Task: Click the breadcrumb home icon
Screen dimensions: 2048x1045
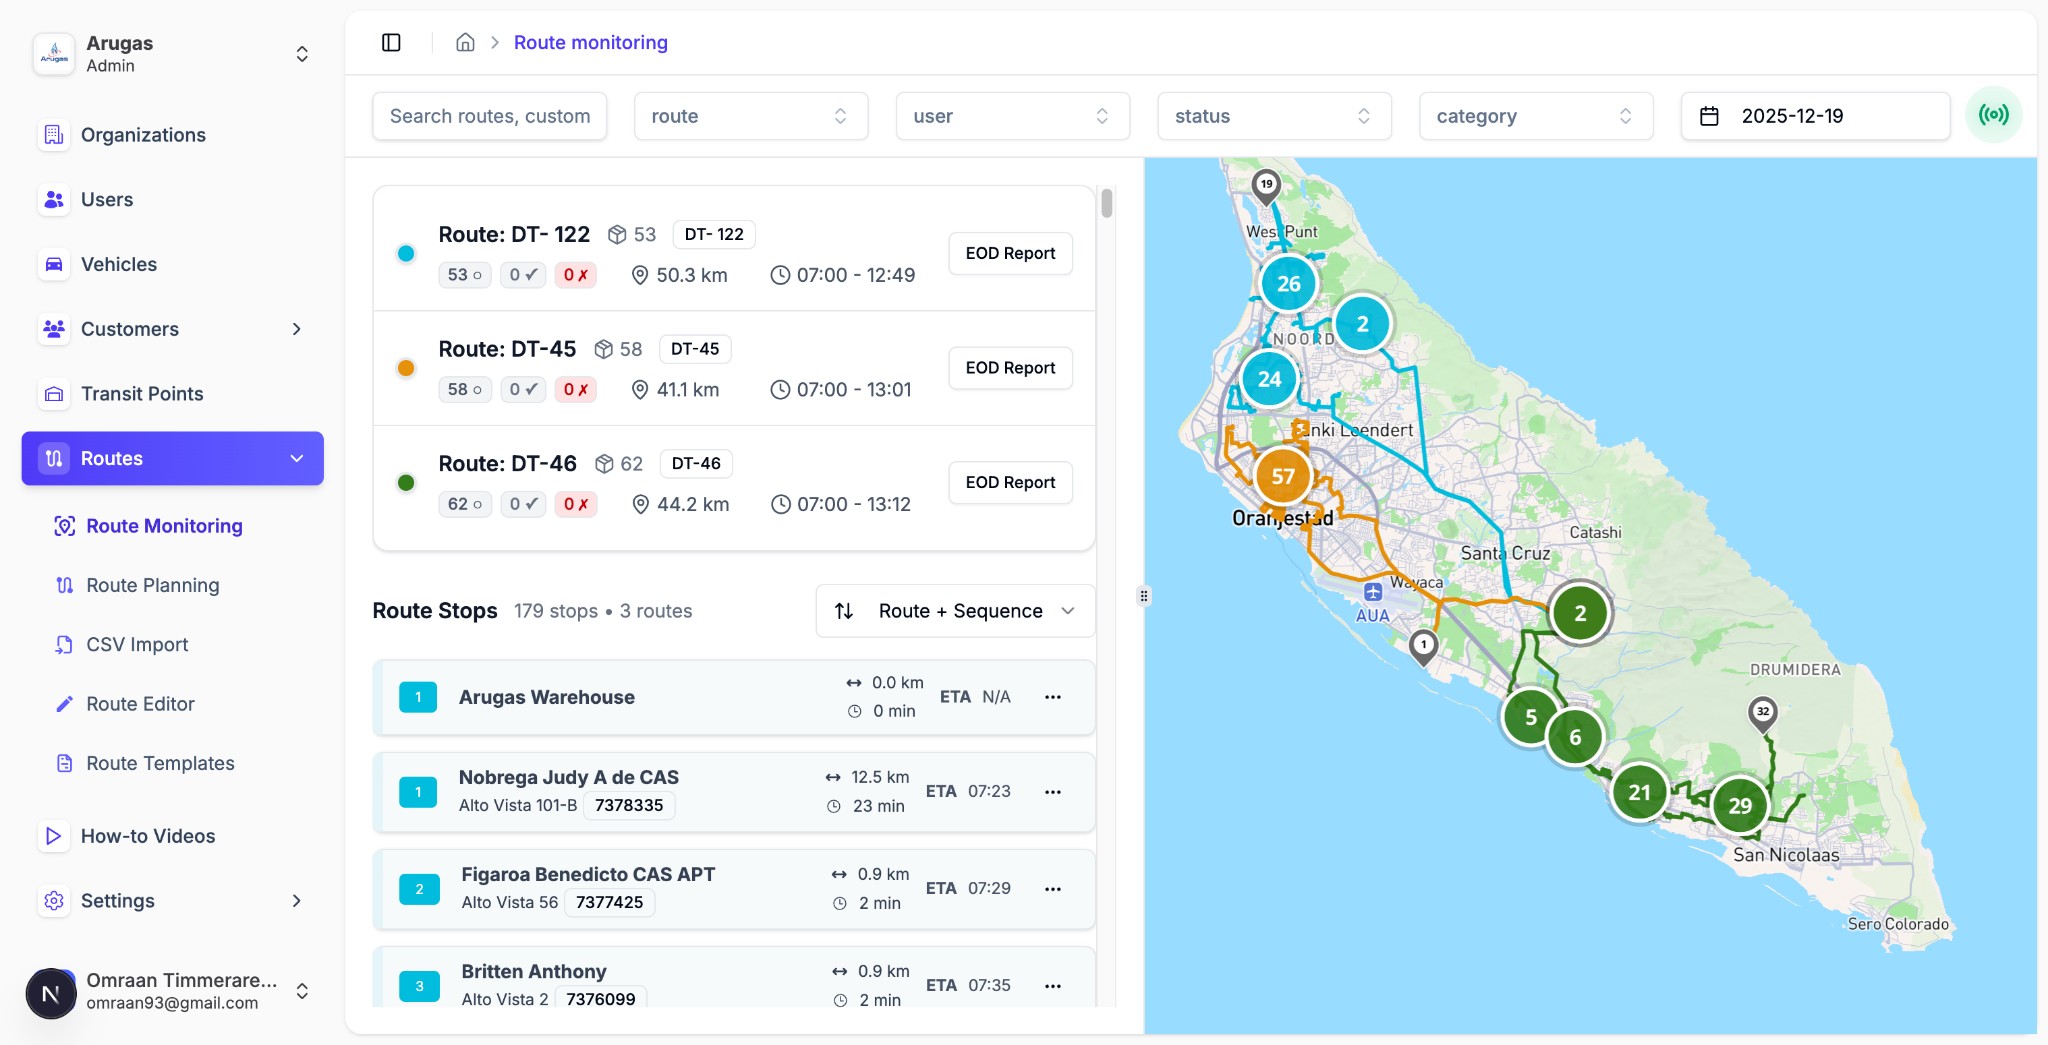Action: [464, 42]
